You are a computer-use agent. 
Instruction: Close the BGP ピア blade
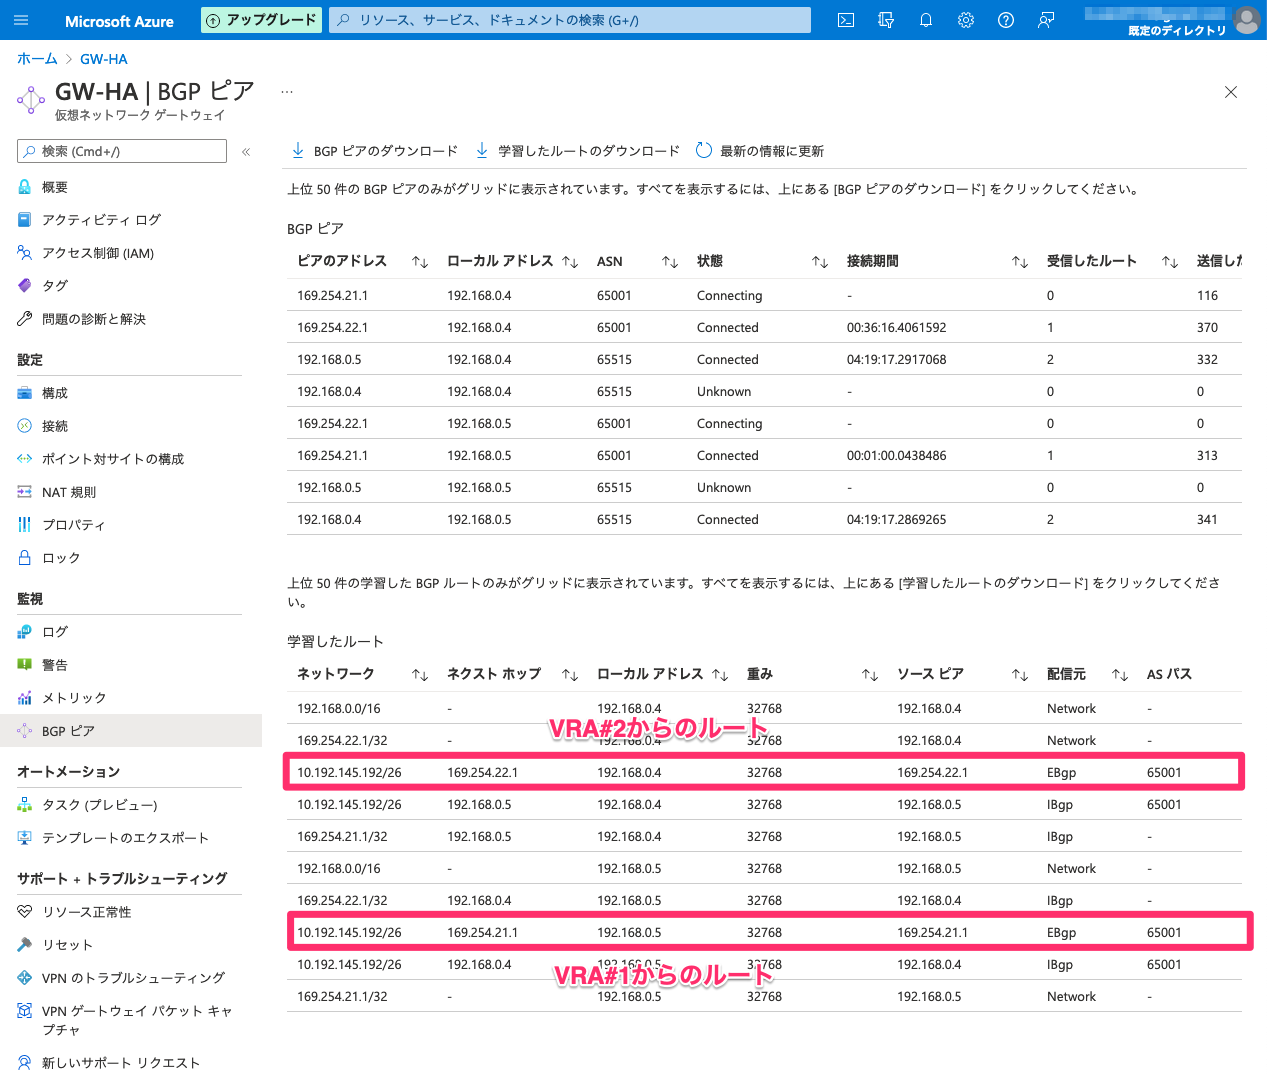[1231, 92]
